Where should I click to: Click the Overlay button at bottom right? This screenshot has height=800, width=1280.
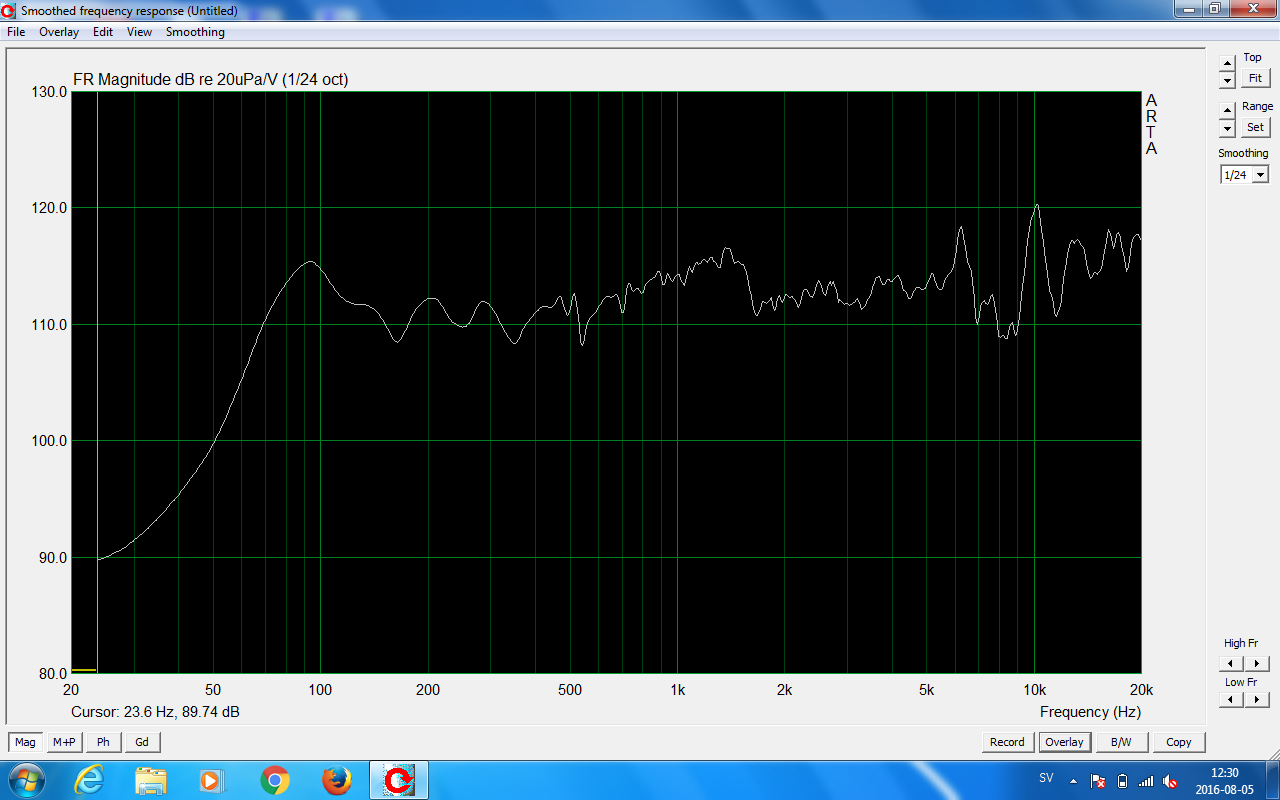pos(1064,742)
